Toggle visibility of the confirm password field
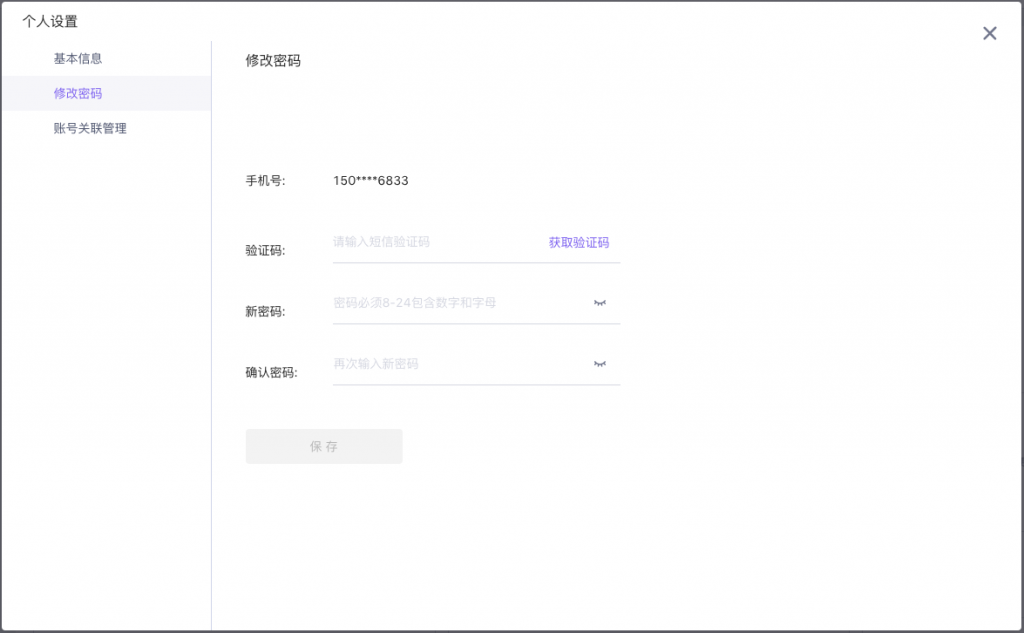Screen dimensions: 1024x633 (x=600, y=364)
